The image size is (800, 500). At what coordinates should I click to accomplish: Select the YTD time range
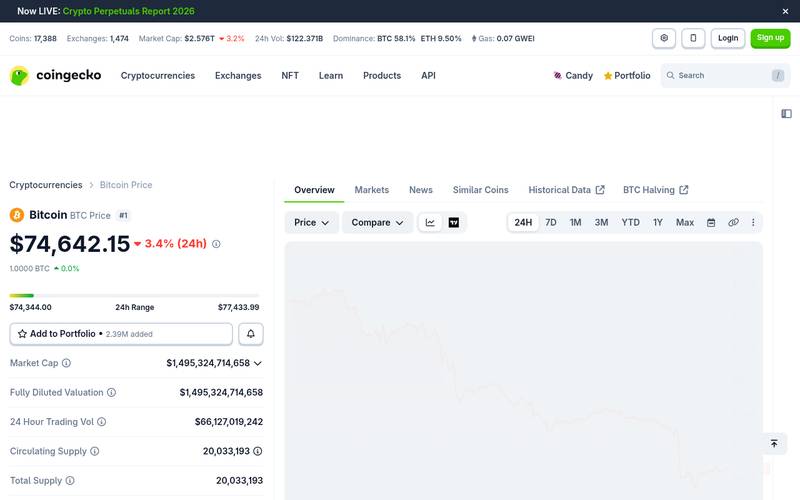pos(630,222)
